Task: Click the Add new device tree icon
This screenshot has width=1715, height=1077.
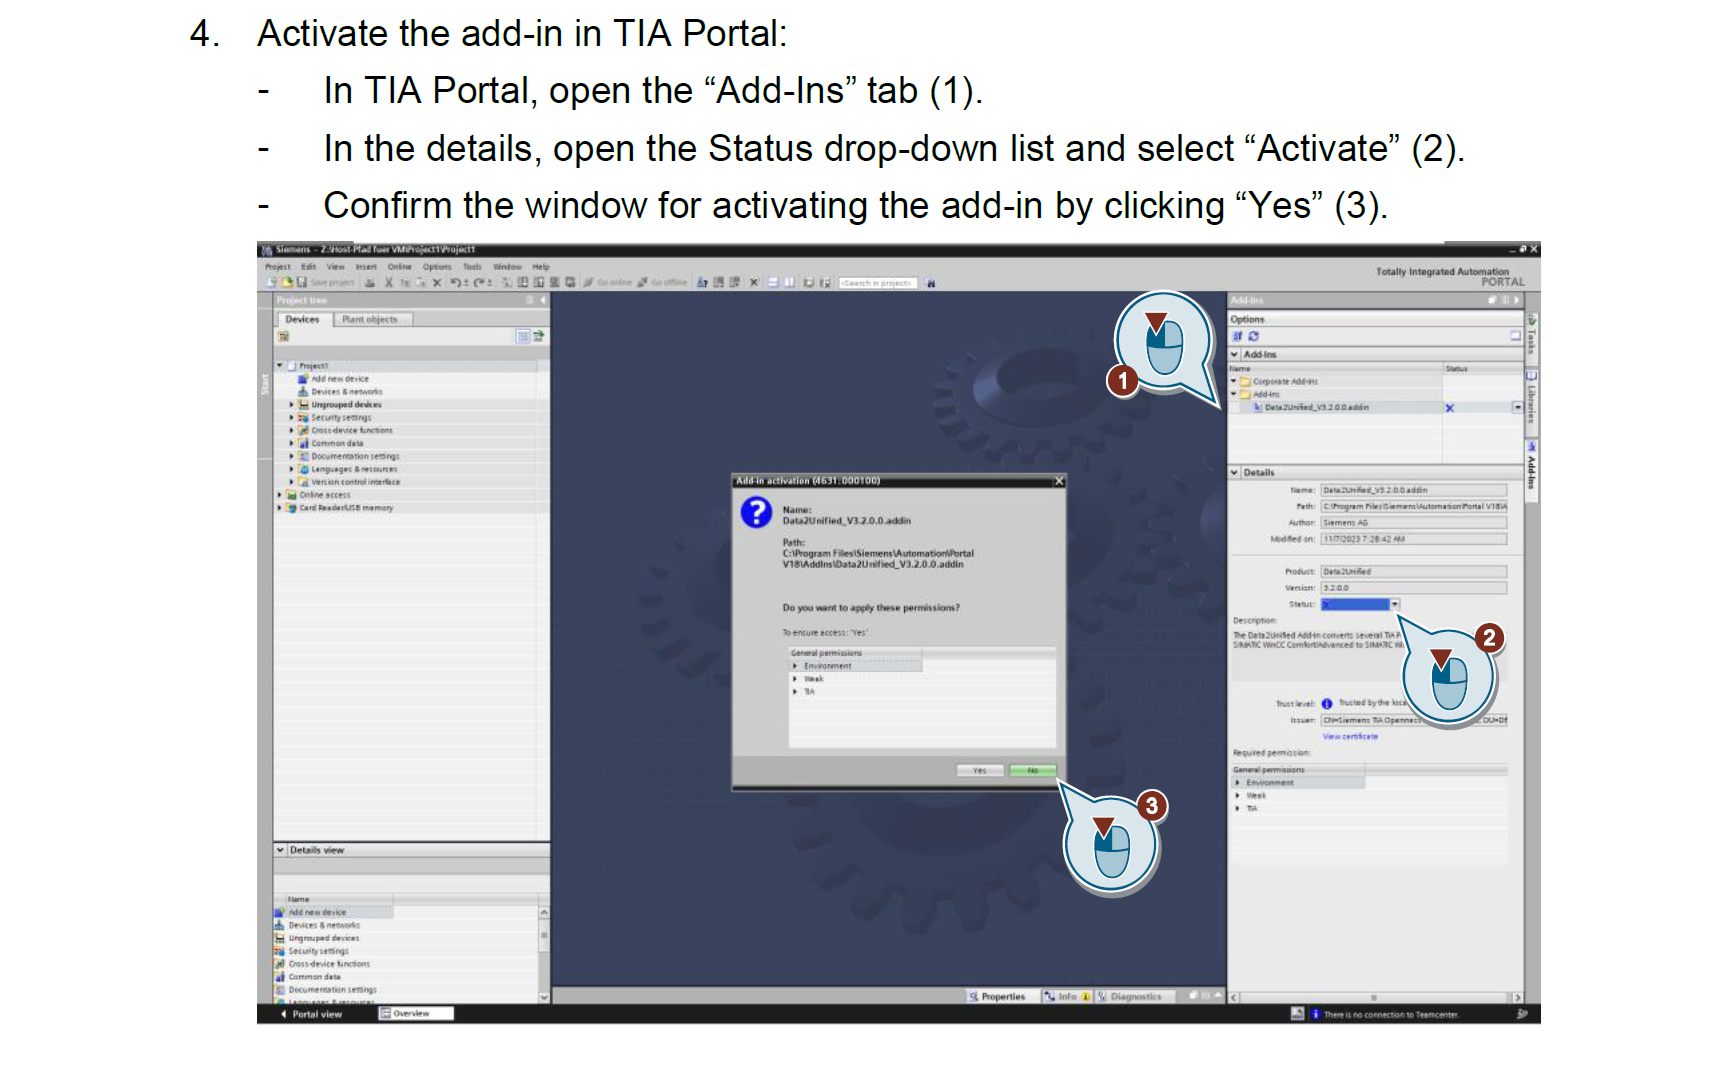Action: [303, 379]
